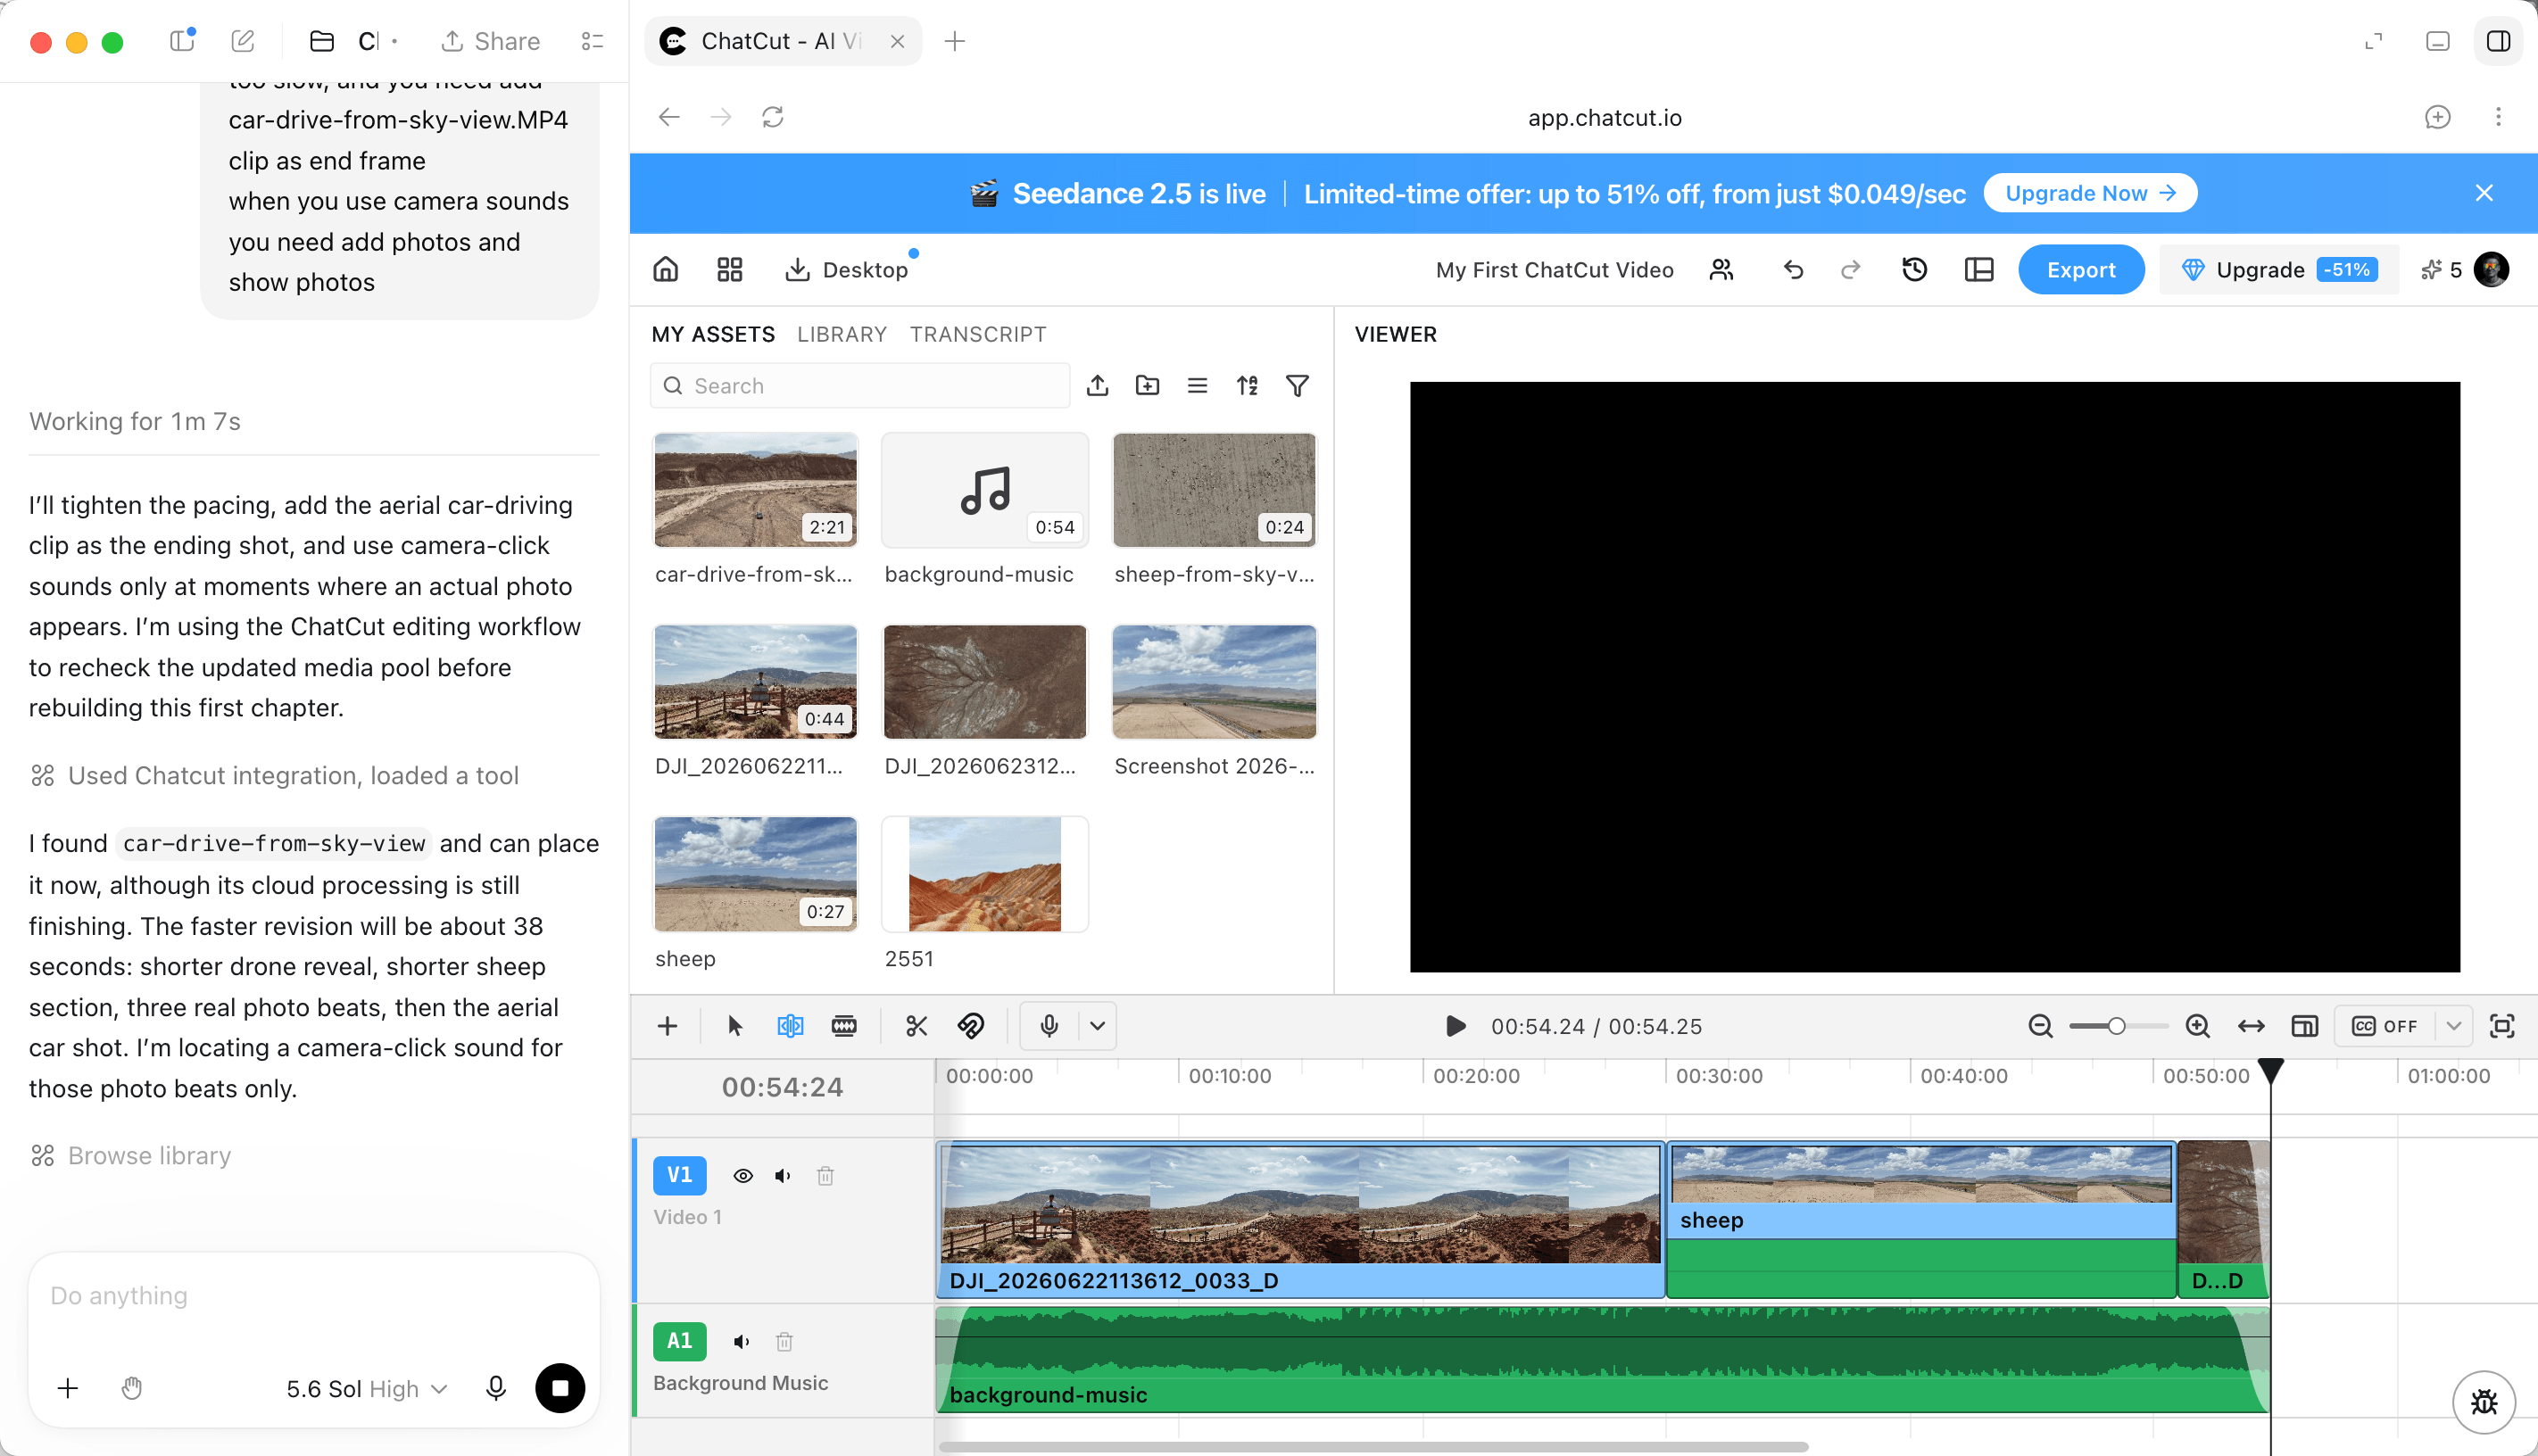Rename the My First ChatCut Video title
Viewport: 2538px width, 1456px height.
pos(1555,270)
